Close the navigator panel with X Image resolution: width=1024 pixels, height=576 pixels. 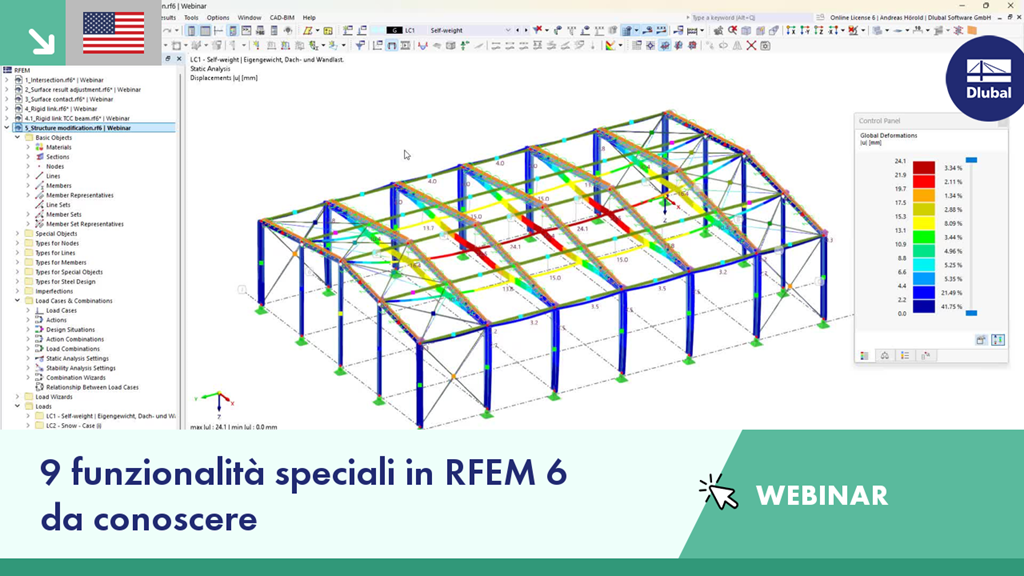point(179,59)
